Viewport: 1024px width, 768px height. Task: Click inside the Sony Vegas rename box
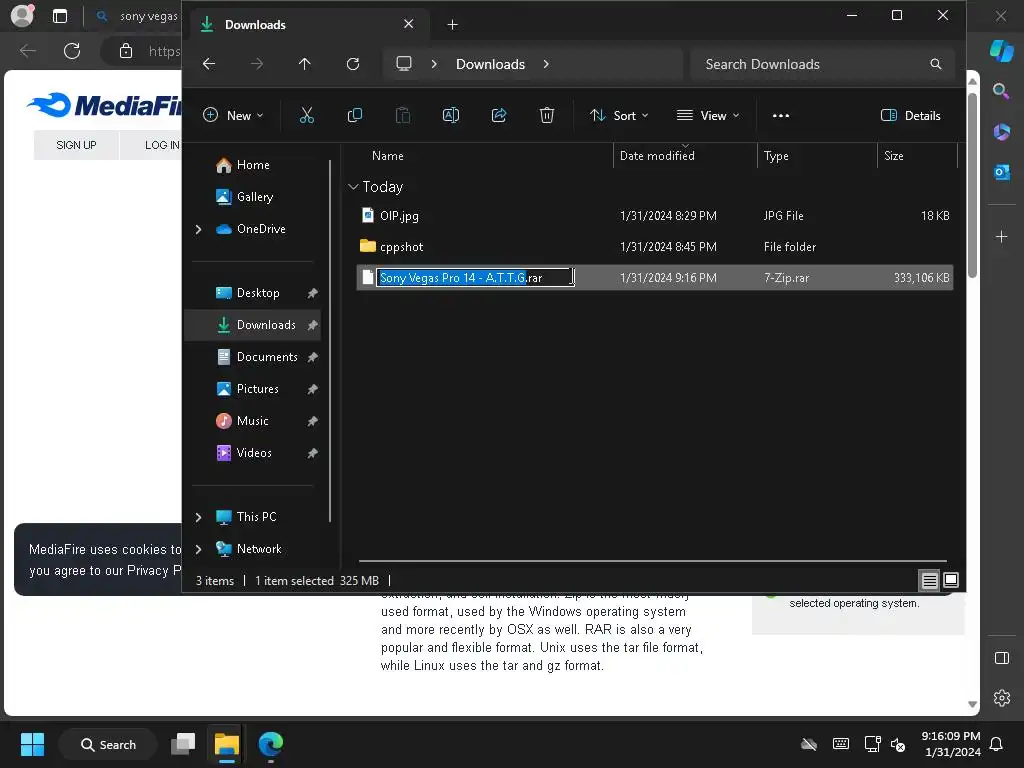475,278
